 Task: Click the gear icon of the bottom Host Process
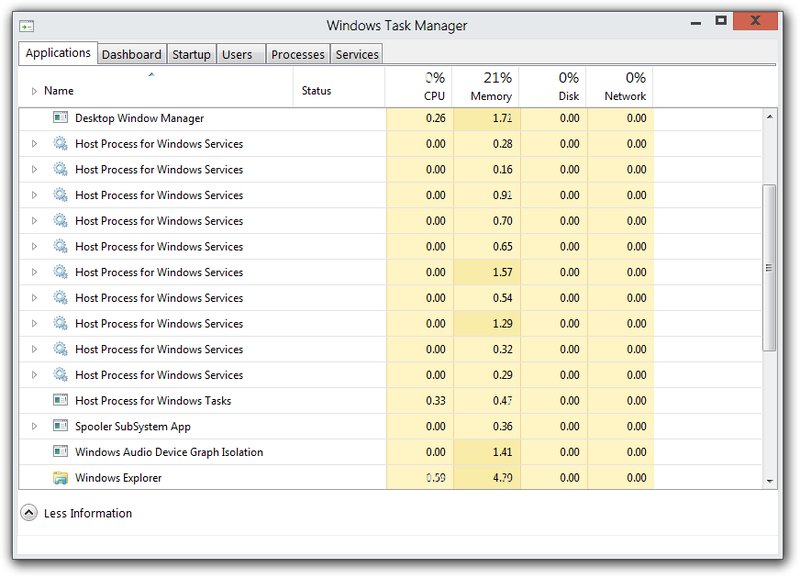[59, 375]
